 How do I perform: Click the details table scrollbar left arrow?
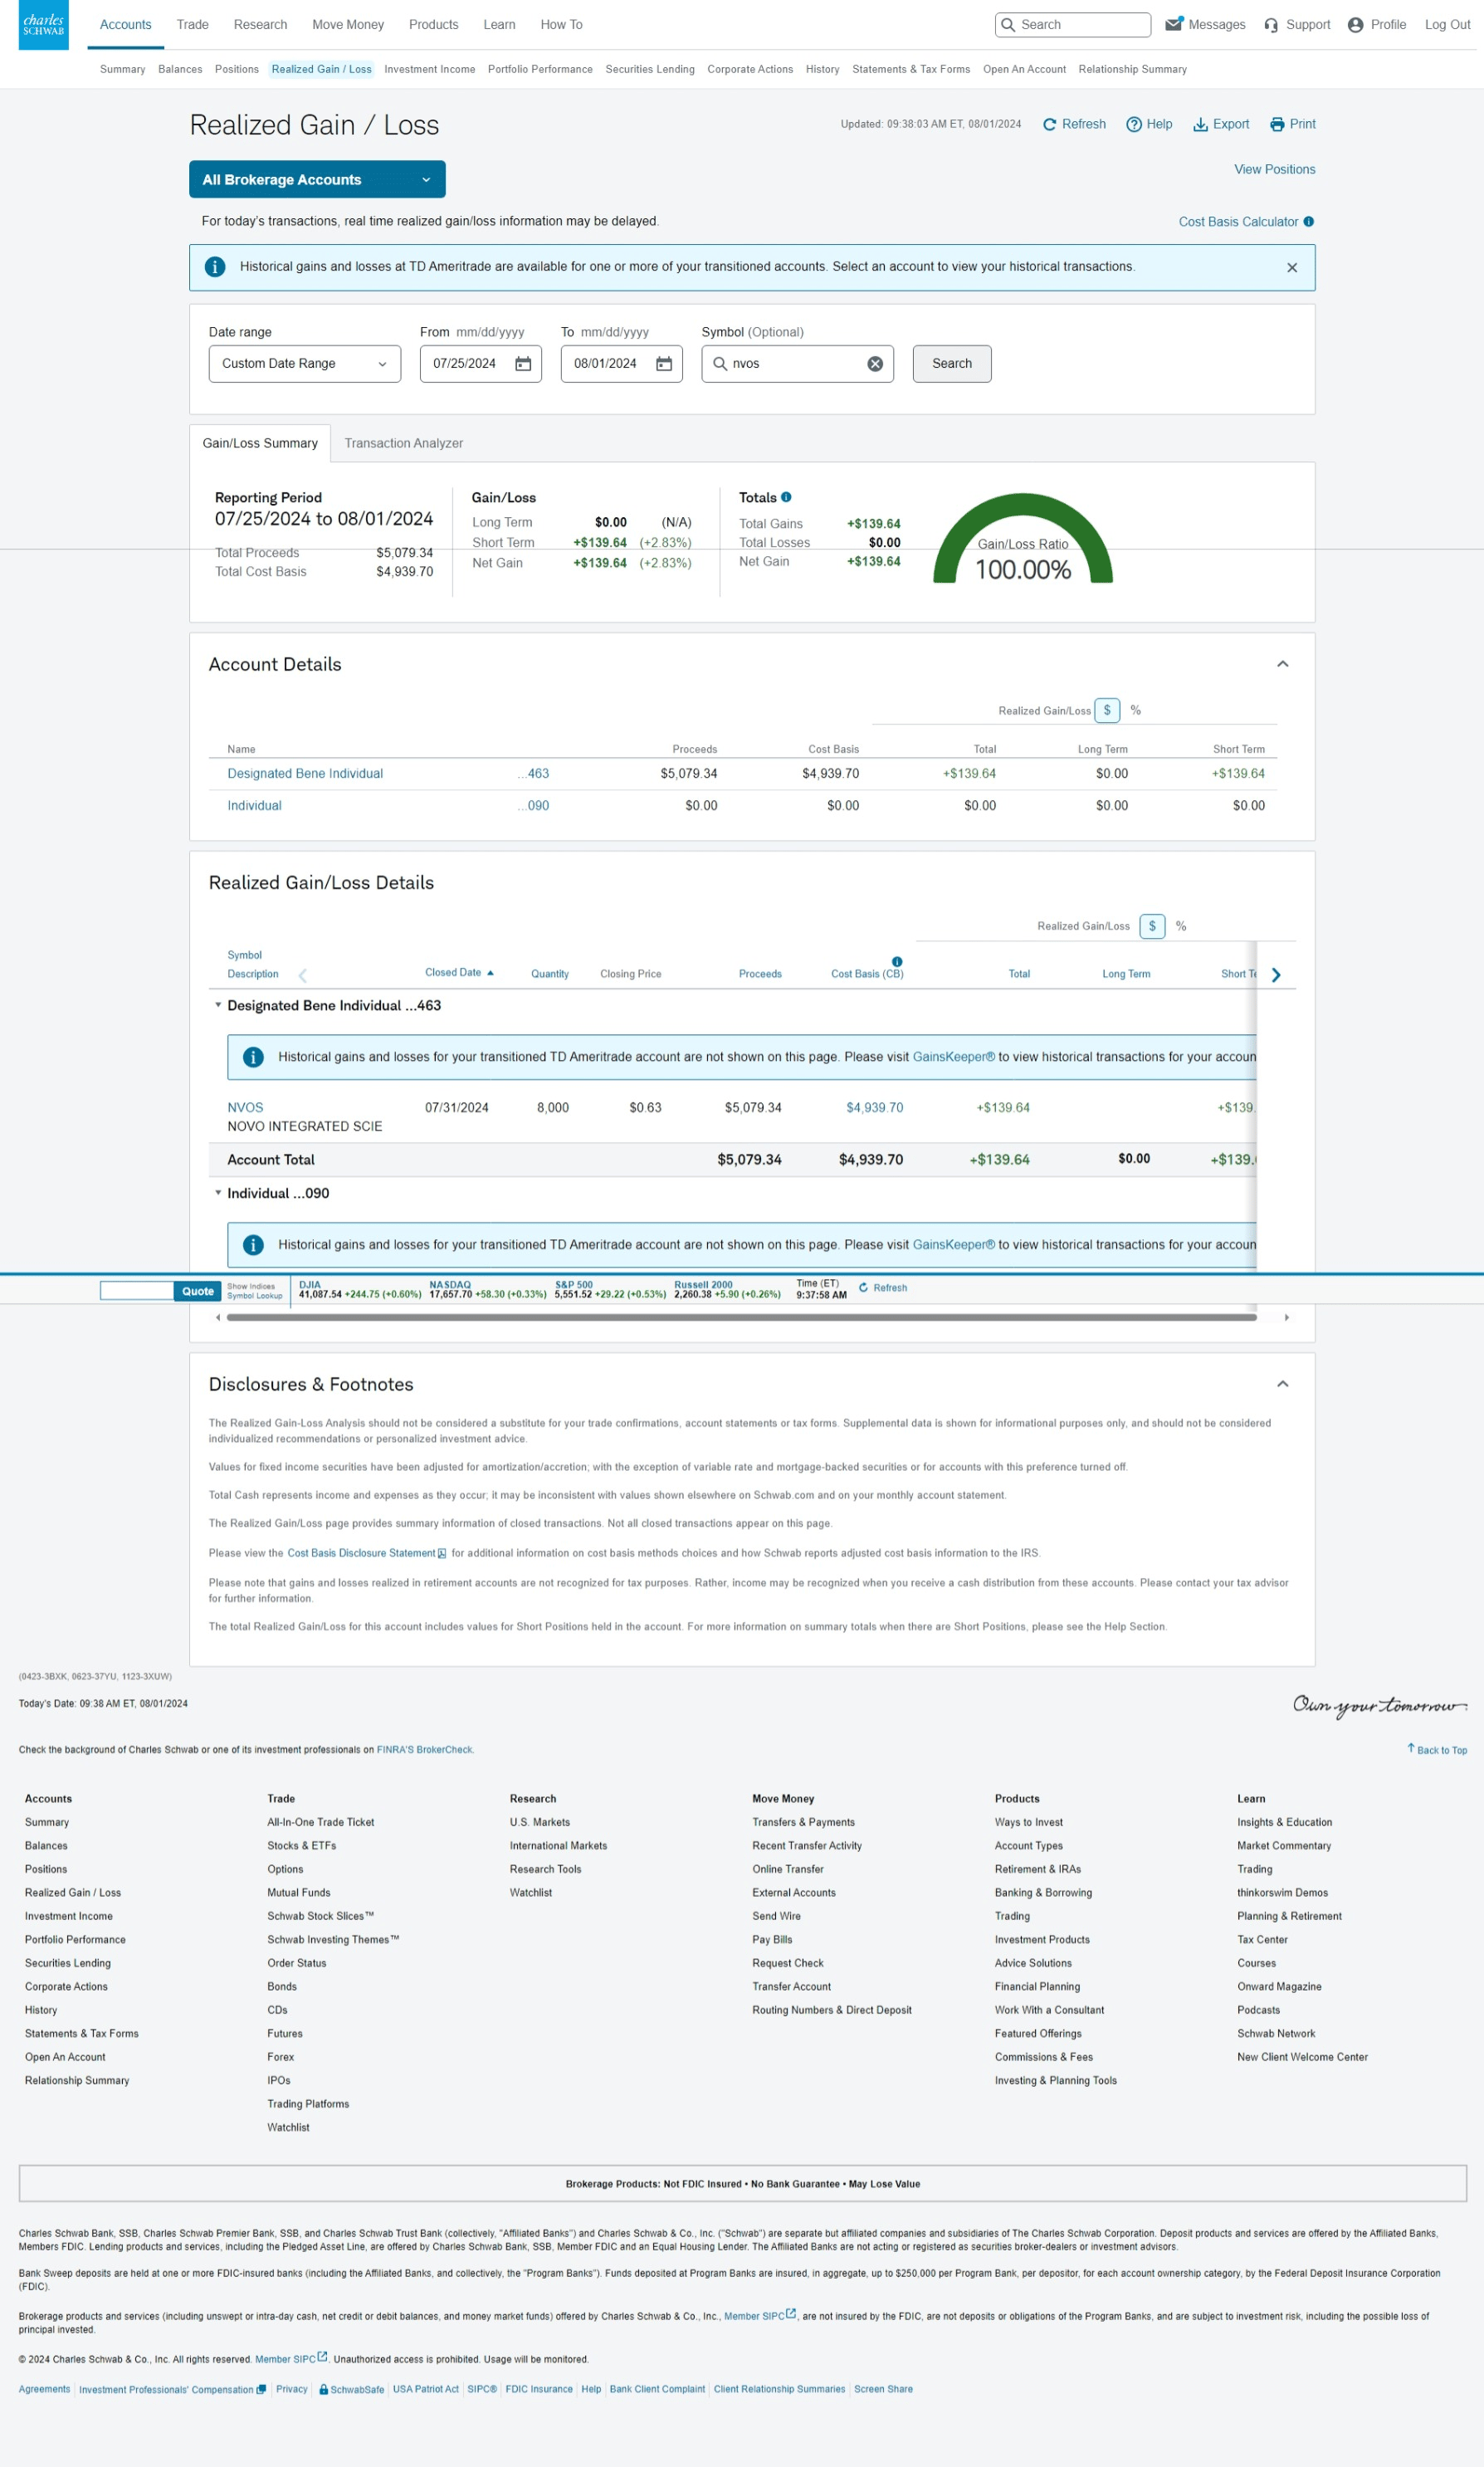point(218,1318)
